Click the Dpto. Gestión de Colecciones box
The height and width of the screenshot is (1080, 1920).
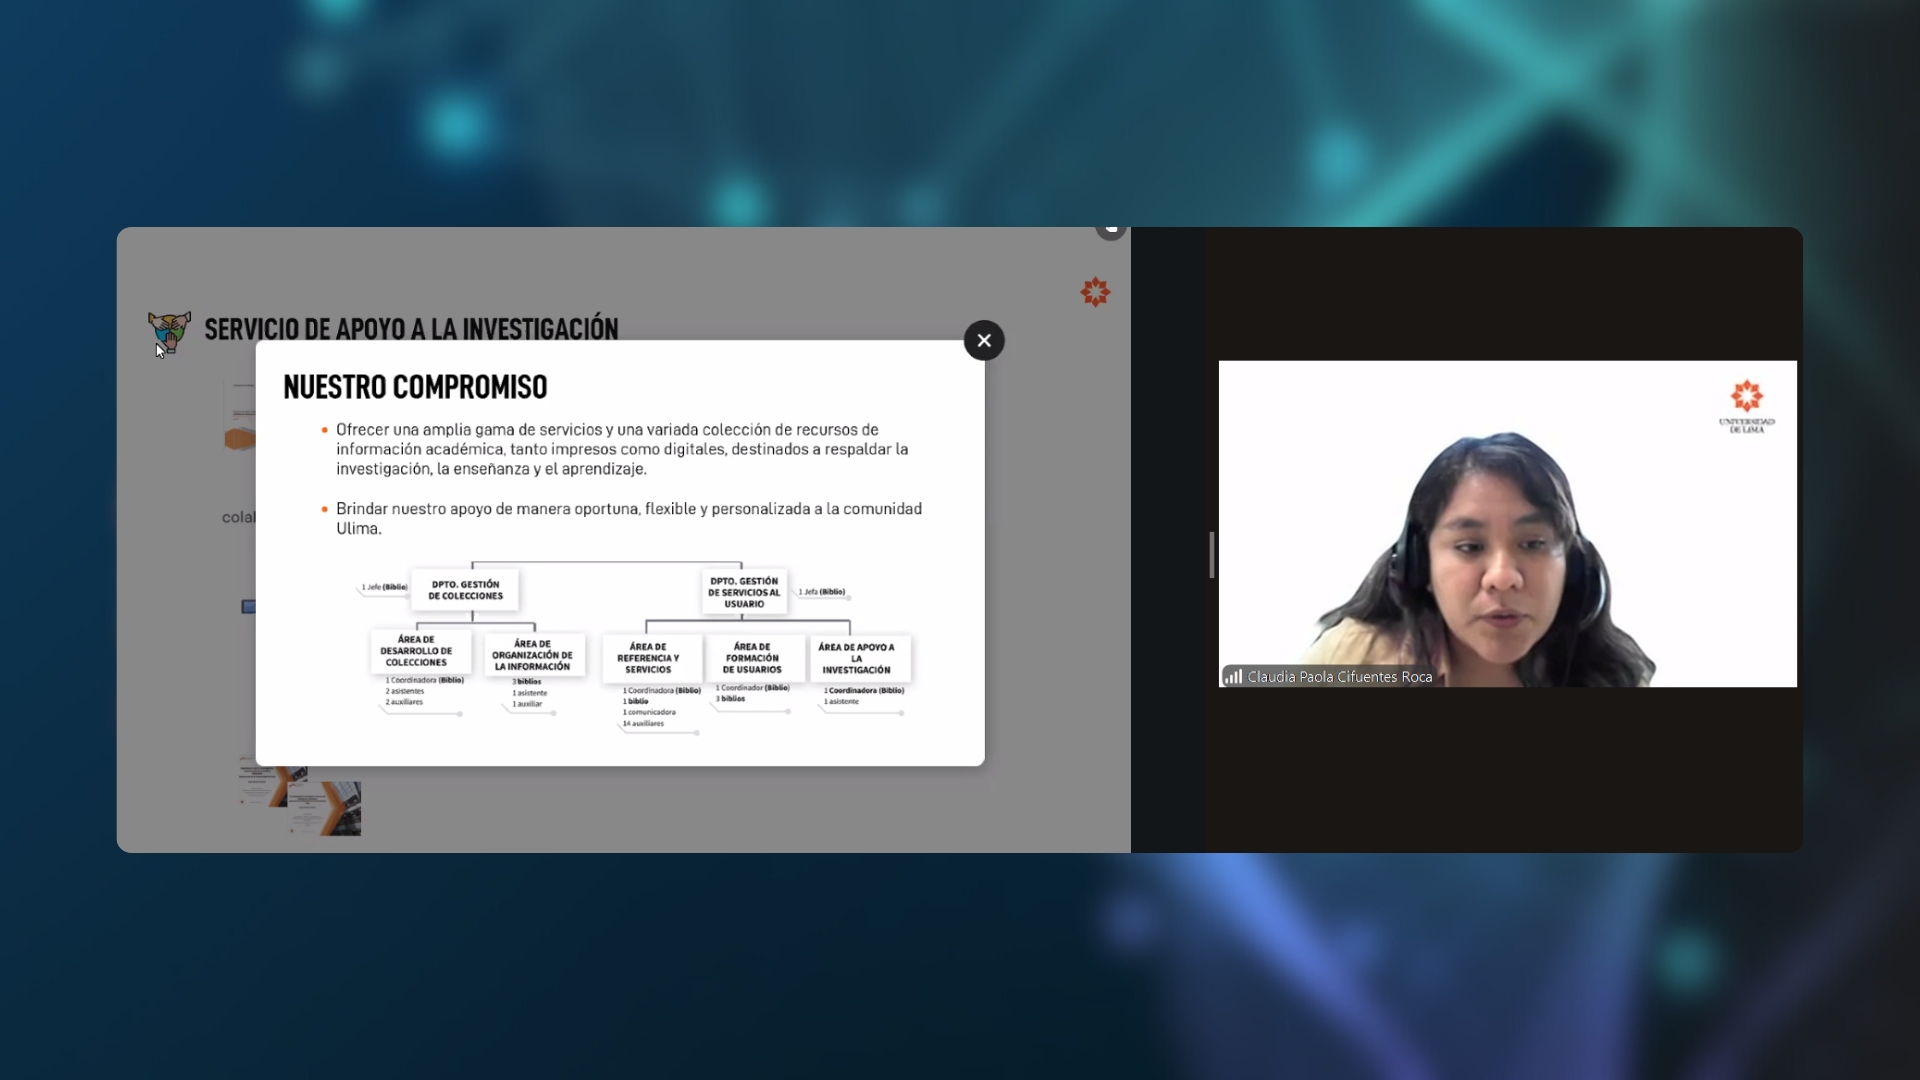(x=465, y=590)
